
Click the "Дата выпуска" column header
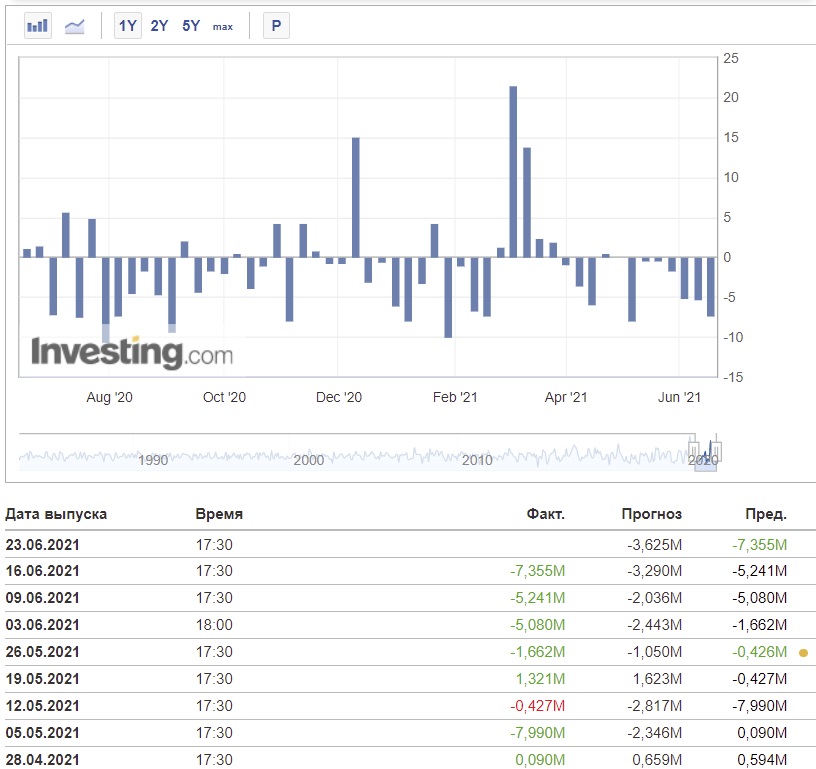point(56,514)
